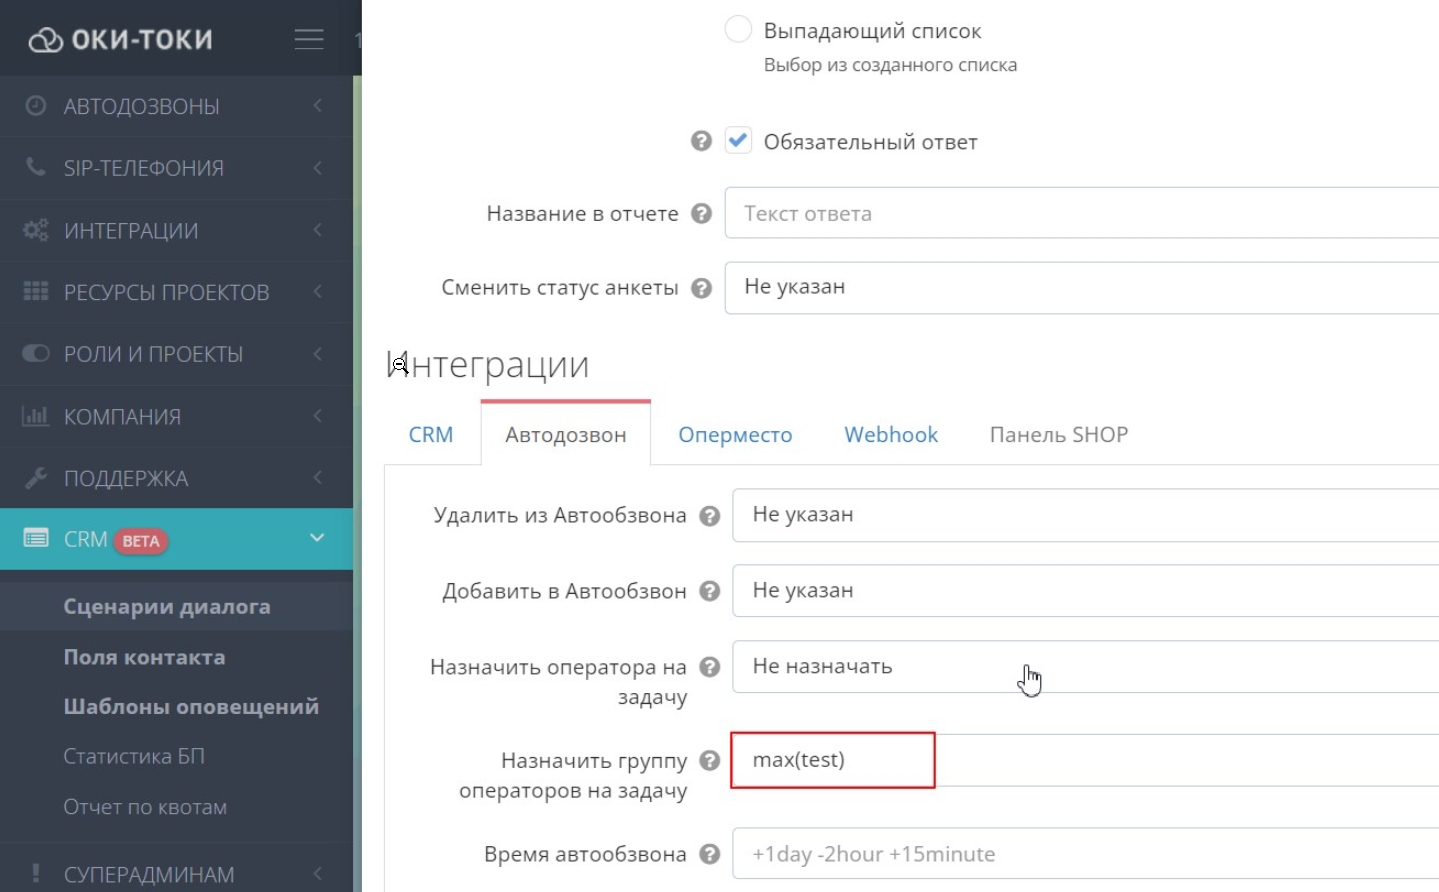Click help icon for Удалить из Автообзвона
The image size is (1439, 892).
[x=709, y=516]
